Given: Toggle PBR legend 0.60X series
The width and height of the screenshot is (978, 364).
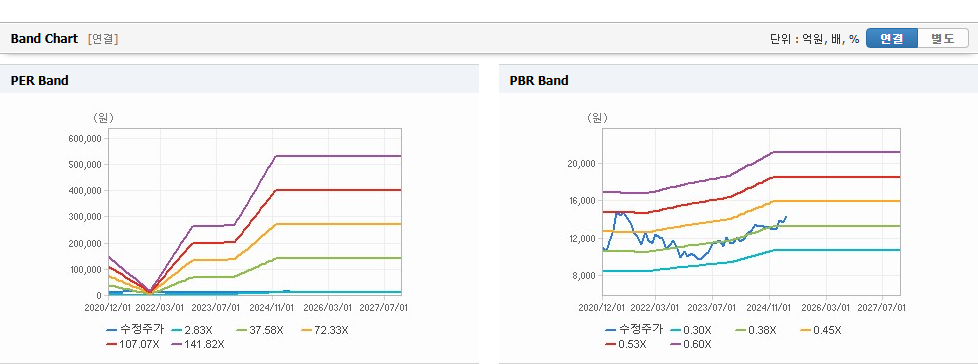Looking at the screenshot, I should pyautogui.click(x=691, y=343).
